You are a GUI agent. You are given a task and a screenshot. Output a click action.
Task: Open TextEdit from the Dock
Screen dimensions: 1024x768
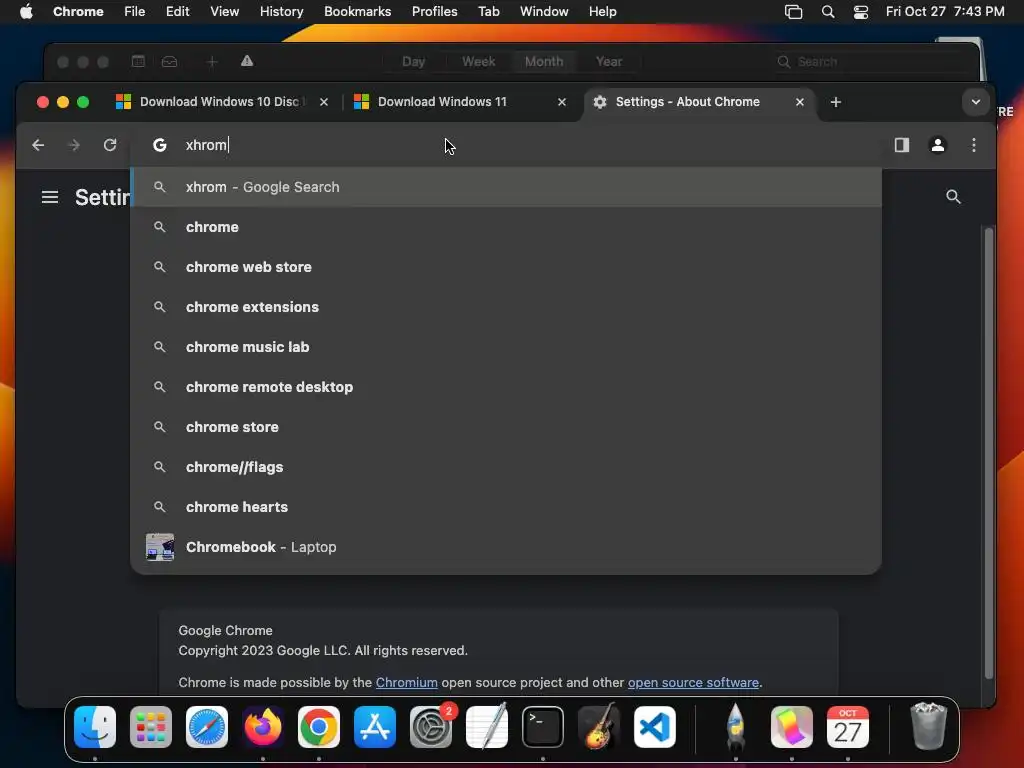[x=487, y=727]
